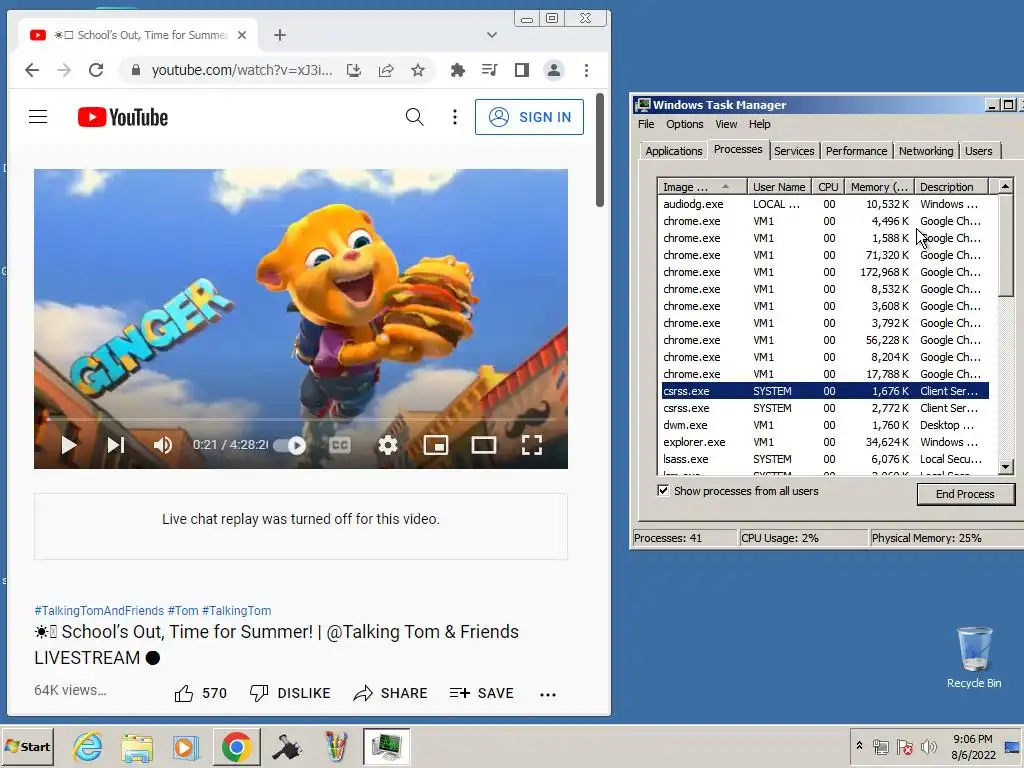Click the YouTube logo
1024x768 pixels.
tap(123, 117)
